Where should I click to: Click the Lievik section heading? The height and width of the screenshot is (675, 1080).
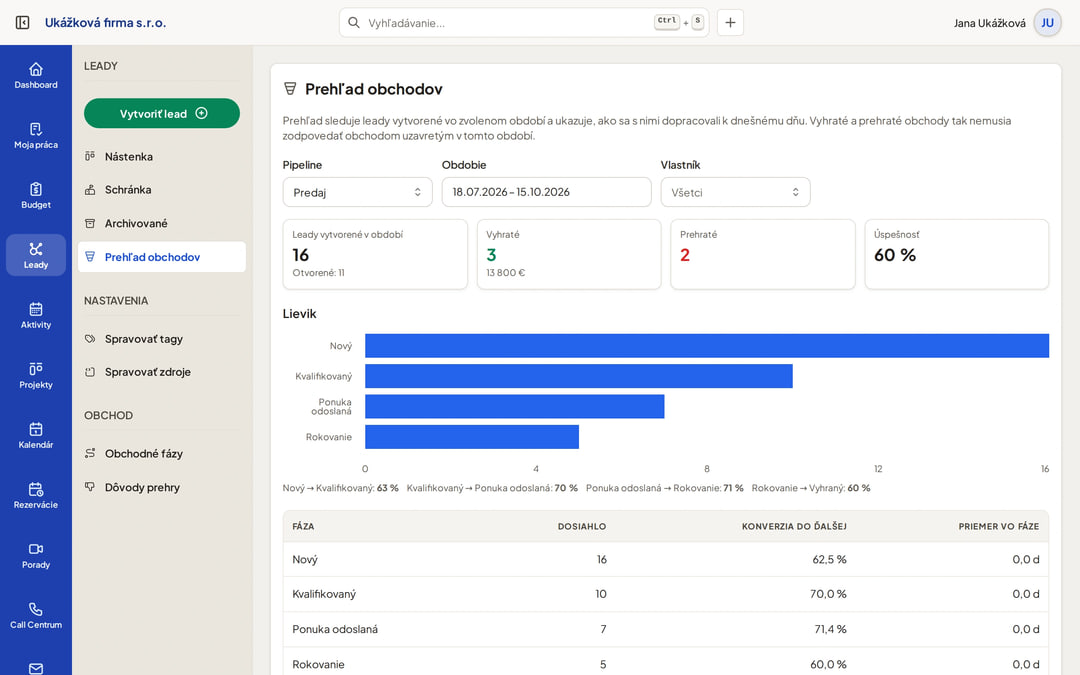click(300, 313)
